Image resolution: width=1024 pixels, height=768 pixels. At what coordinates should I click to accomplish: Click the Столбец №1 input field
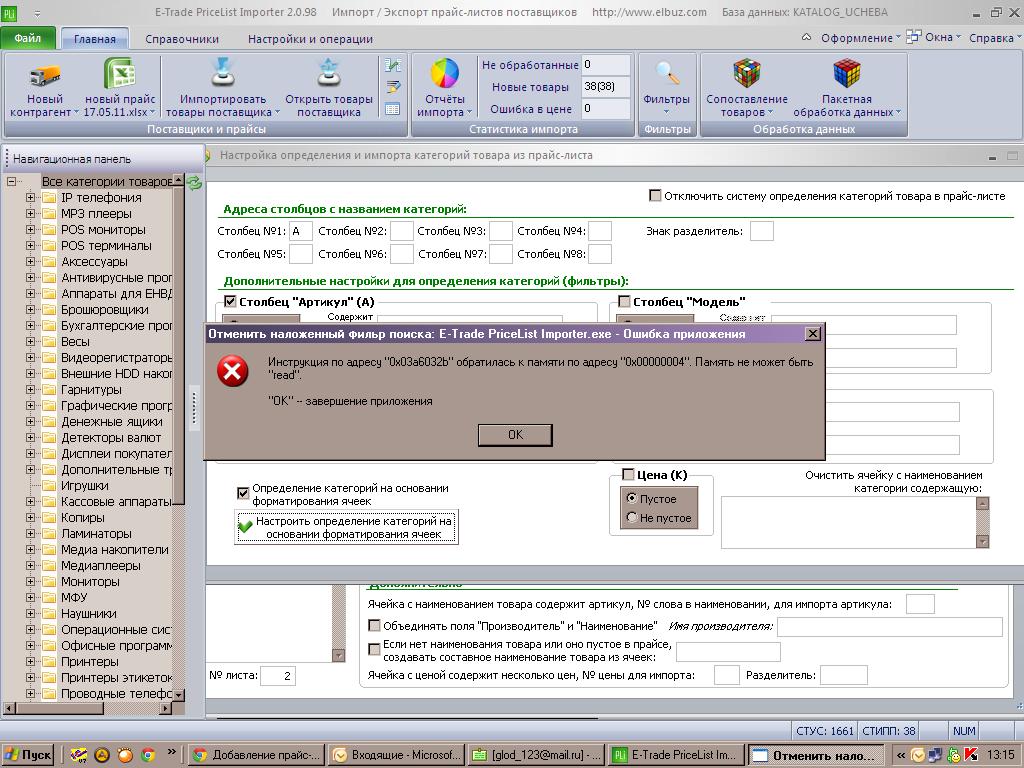pyautogui.click(x=300, y=231)
